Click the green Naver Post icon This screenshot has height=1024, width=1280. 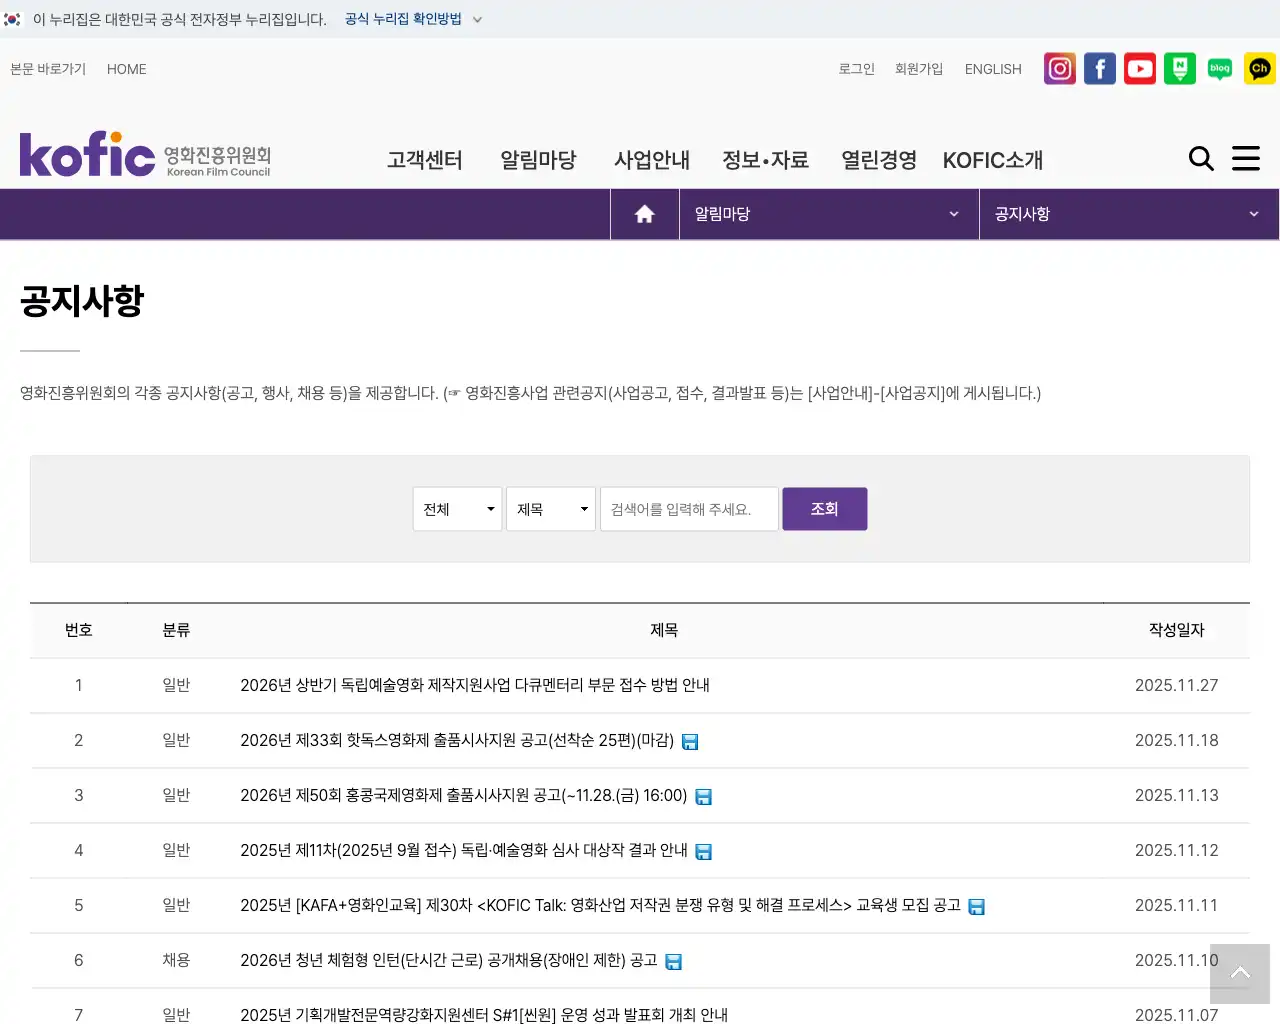tap(1179, 68)
